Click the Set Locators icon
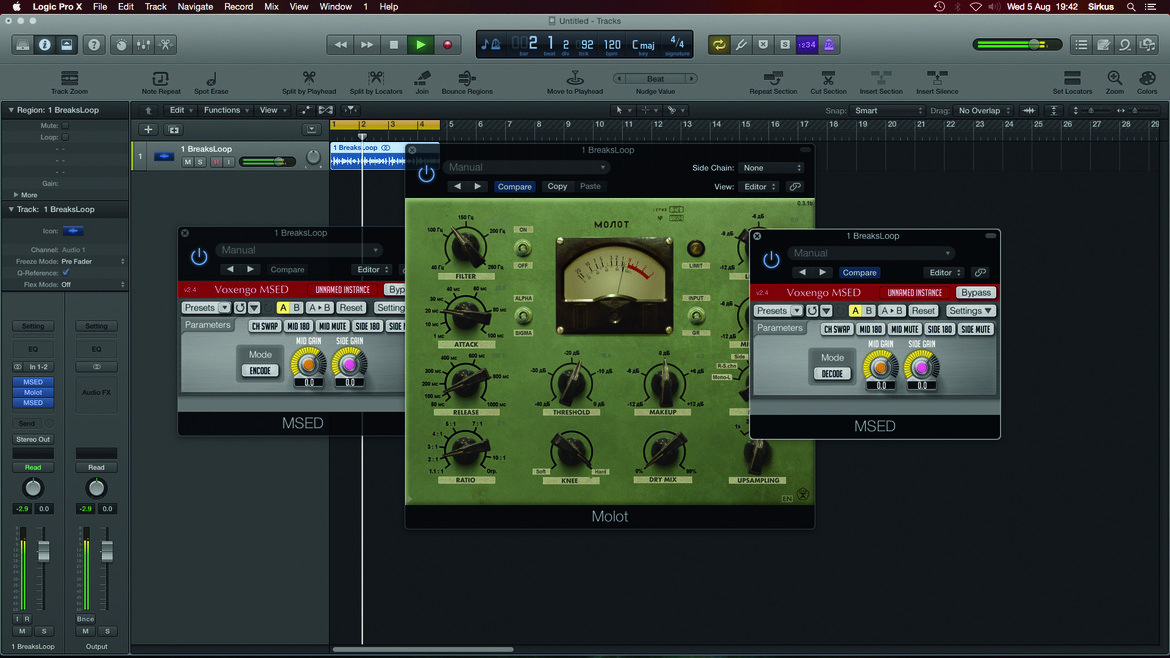The width and height of the screenshot is (1170, 658). pos(1072,78)
